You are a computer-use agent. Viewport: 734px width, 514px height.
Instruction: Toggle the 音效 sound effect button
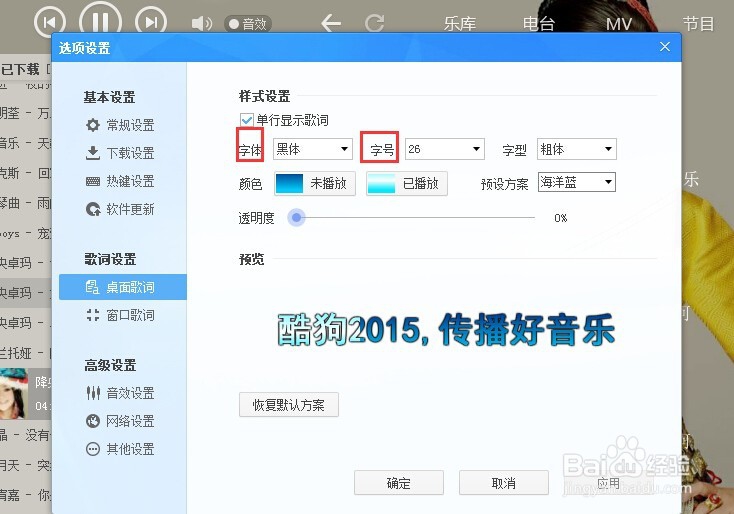coord(248,23)
